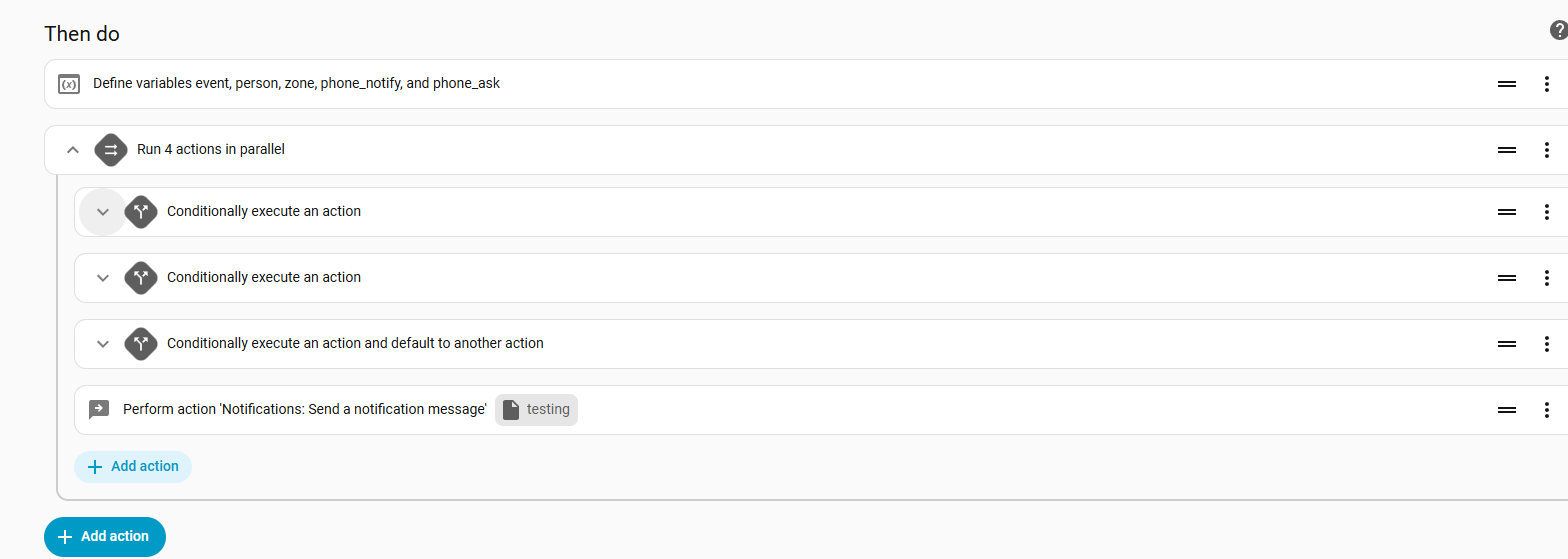
Task: Click the parallel arrows icon
Action: (x=111, y=150)
